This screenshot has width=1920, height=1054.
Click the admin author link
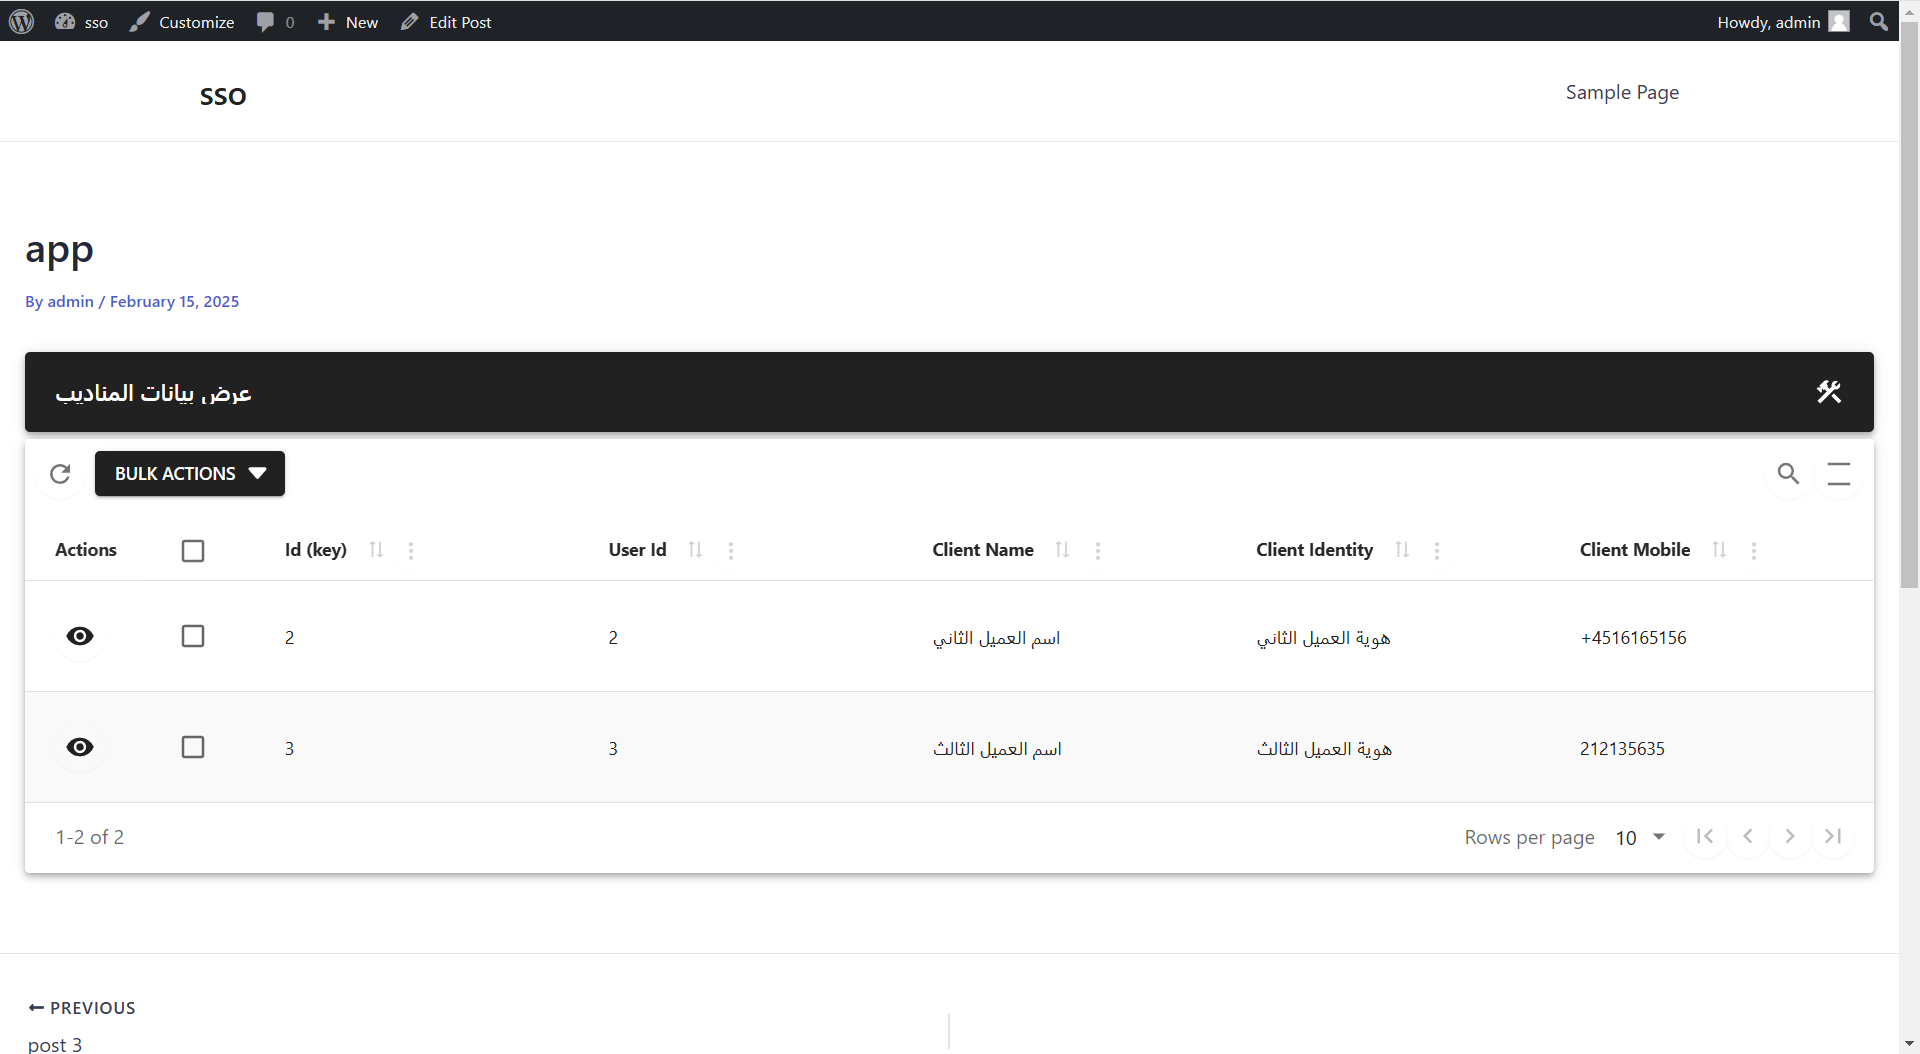click(70, 302)
